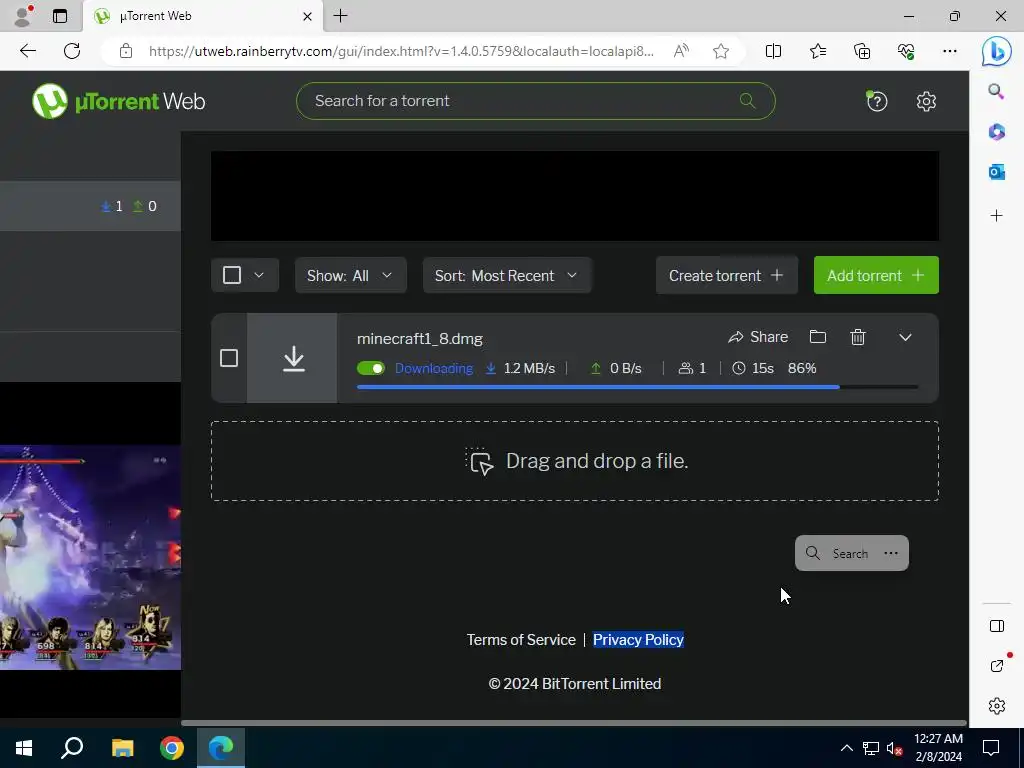Click the 1.2 MB/s download speed

pos(529,368)
